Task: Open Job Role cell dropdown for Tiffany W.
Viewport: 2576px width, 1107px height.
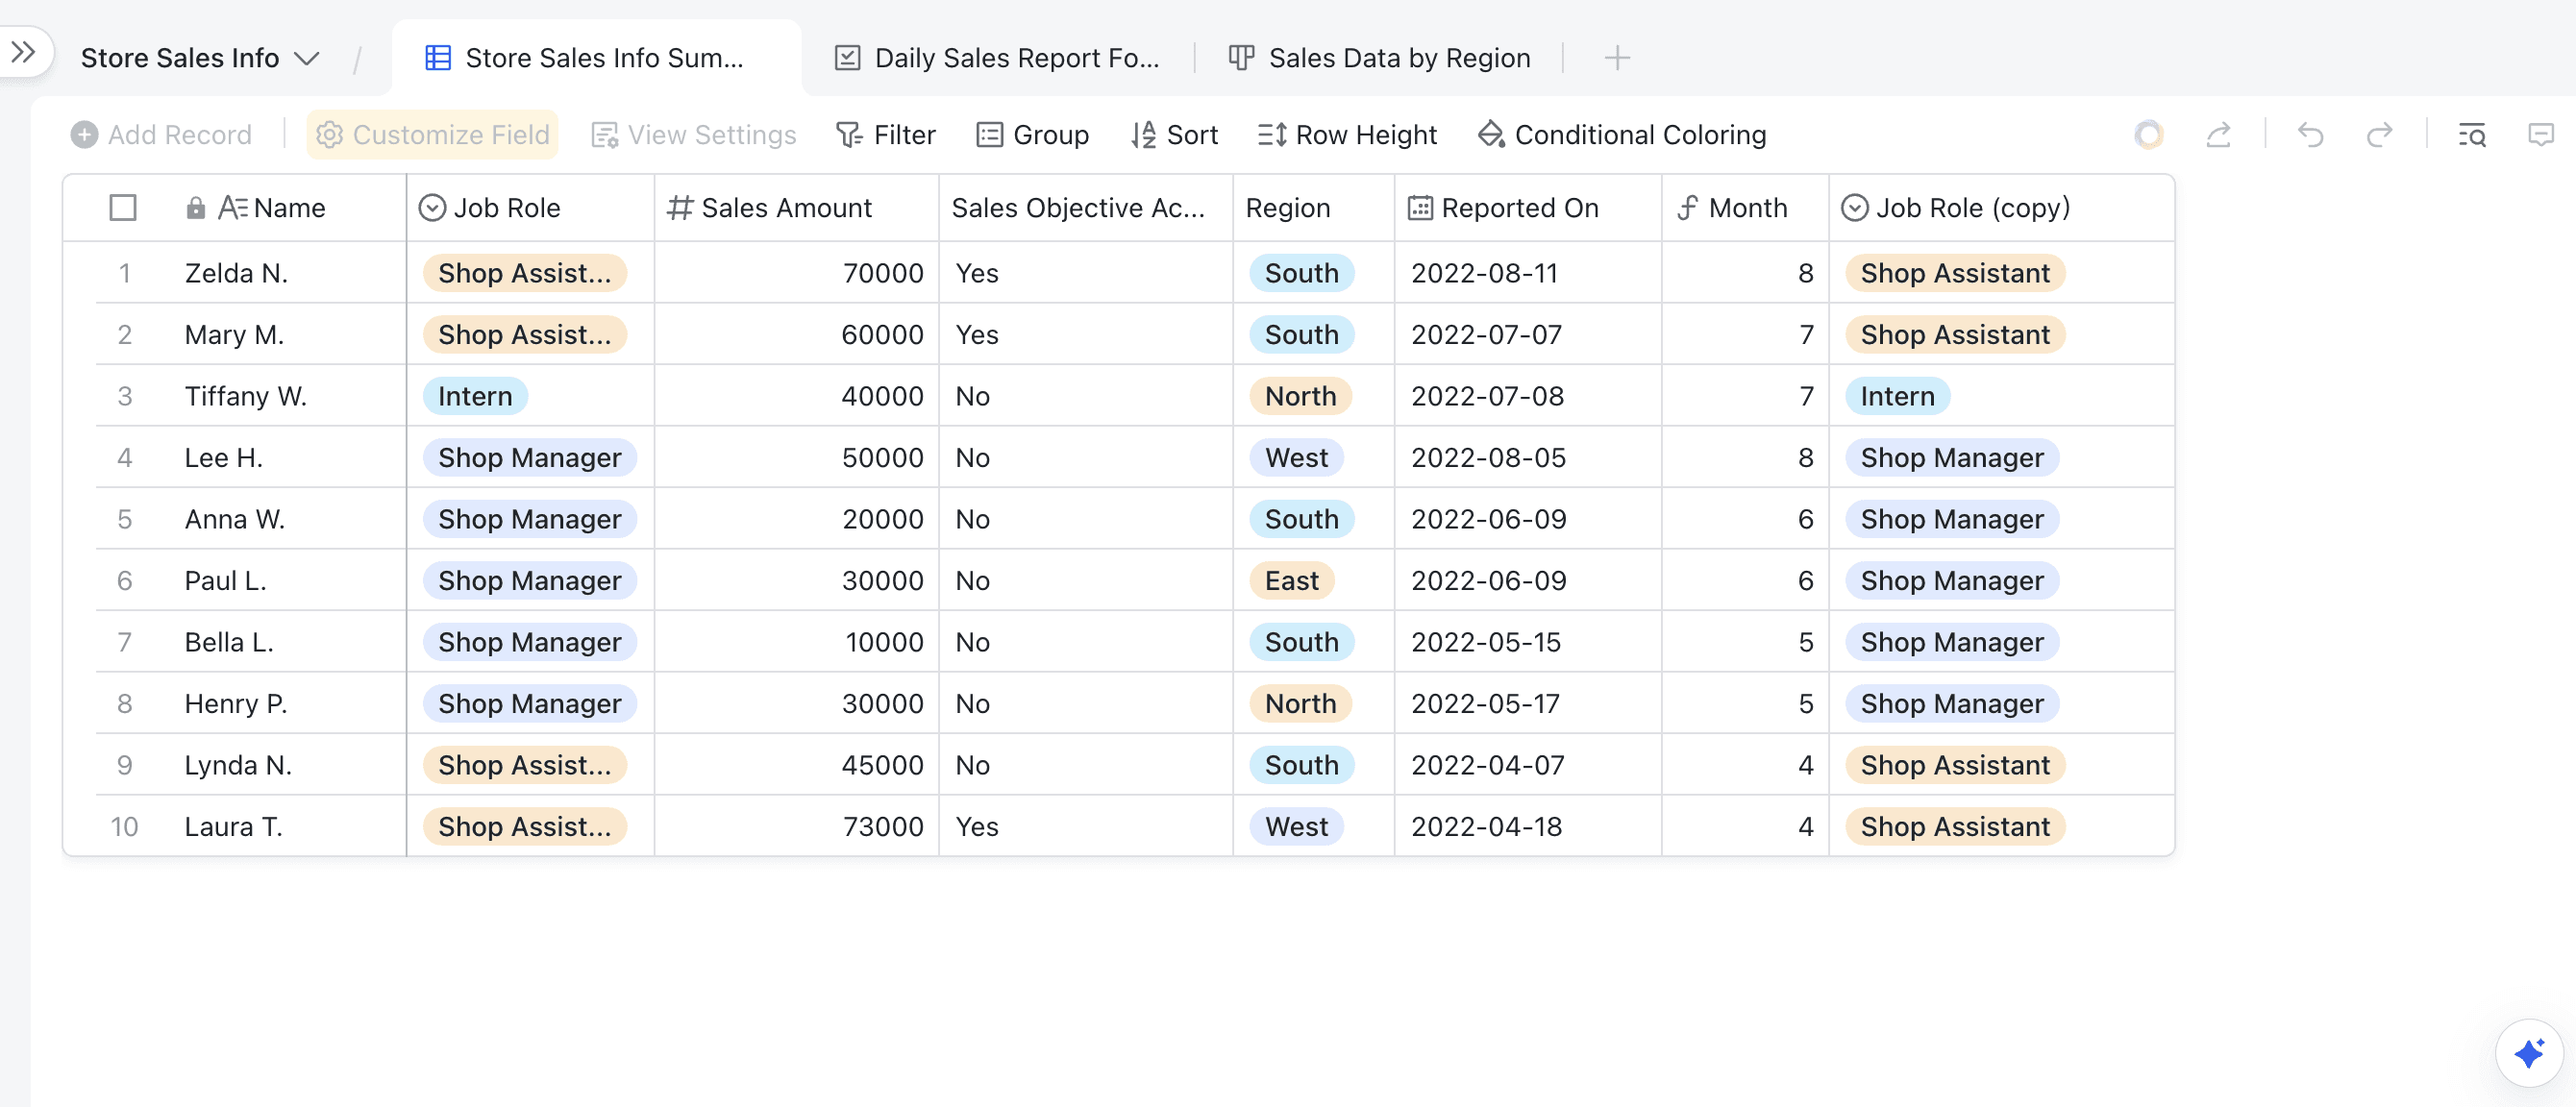Action: coord(475,396)
